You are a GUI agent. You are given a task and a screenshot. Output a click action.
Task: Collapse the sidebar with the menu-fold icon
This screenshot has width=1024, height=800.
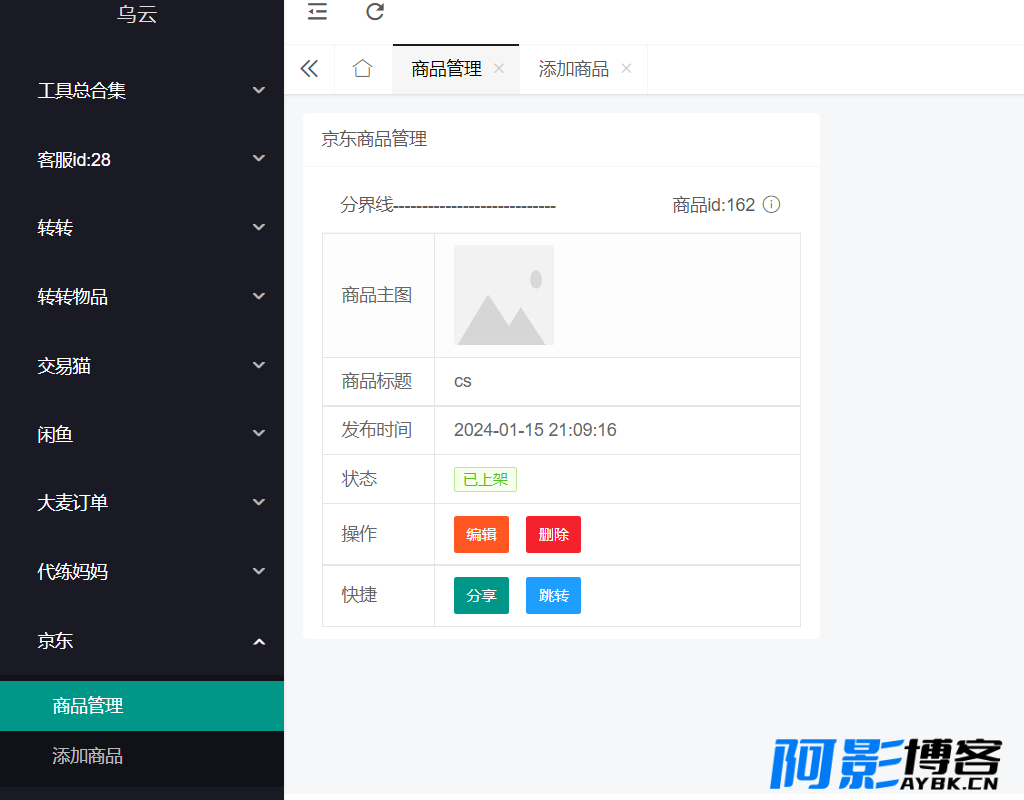[x=317, y=12]
